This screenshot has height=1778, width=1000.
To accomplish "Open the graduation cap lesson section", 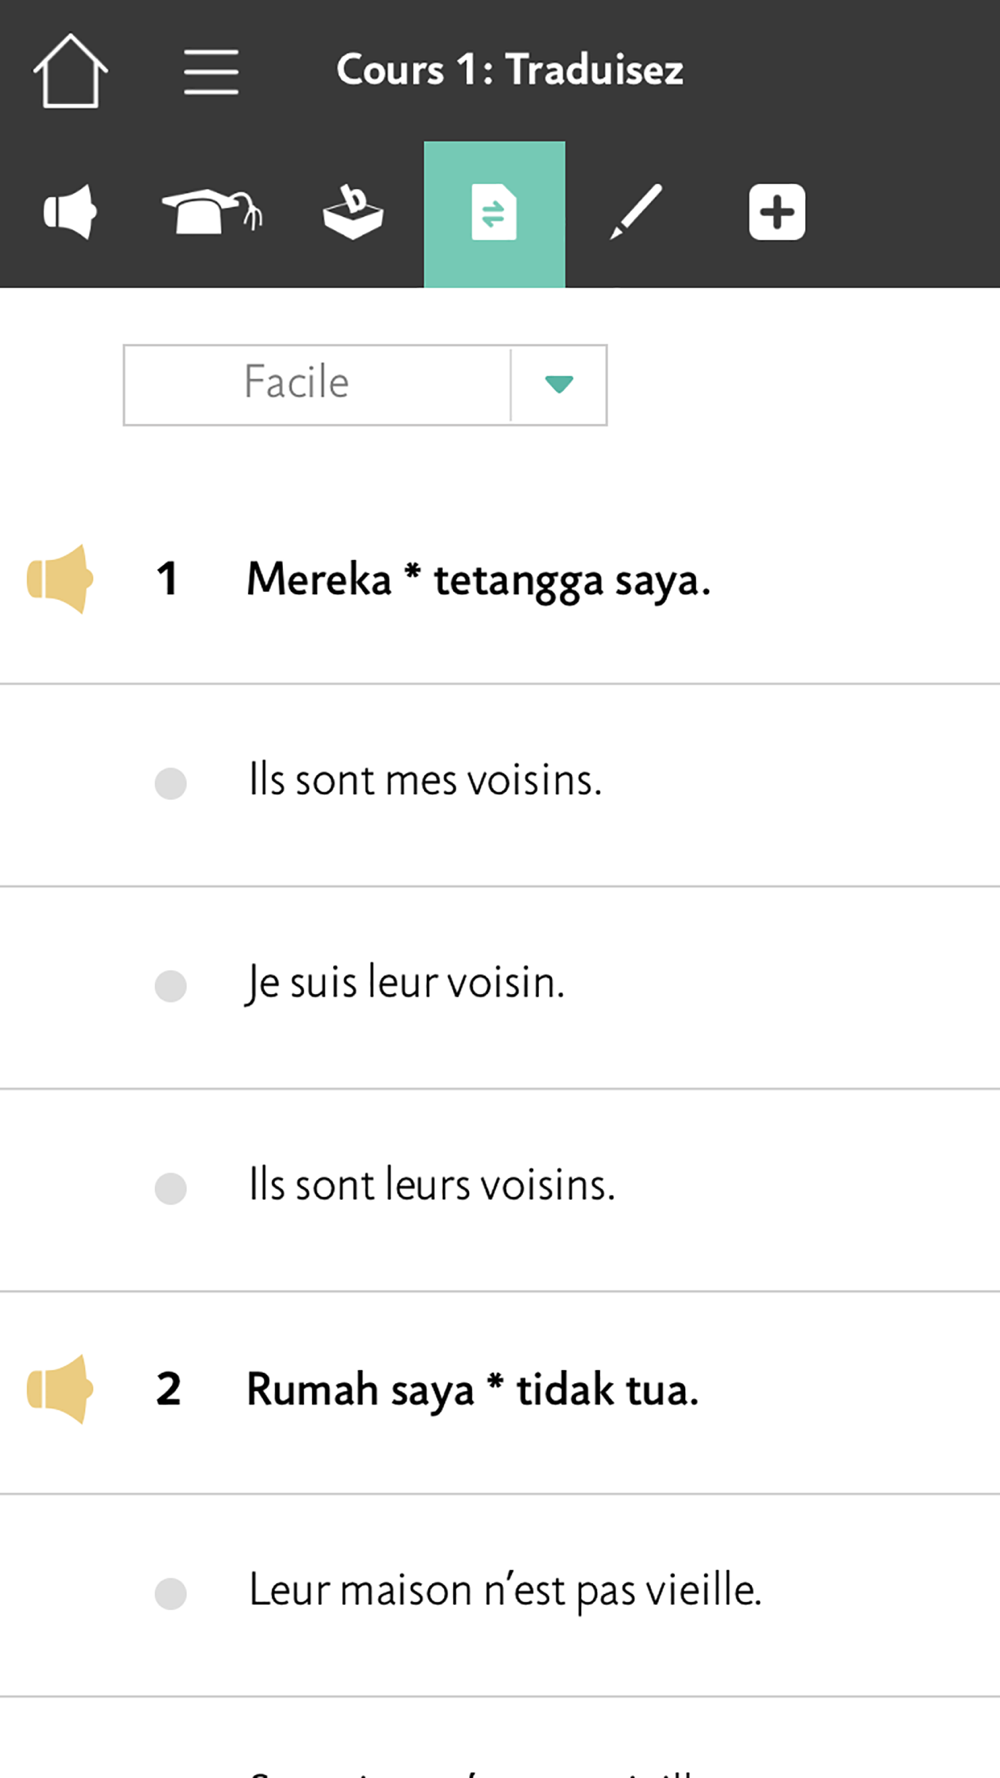I will [x=211, y=212].
